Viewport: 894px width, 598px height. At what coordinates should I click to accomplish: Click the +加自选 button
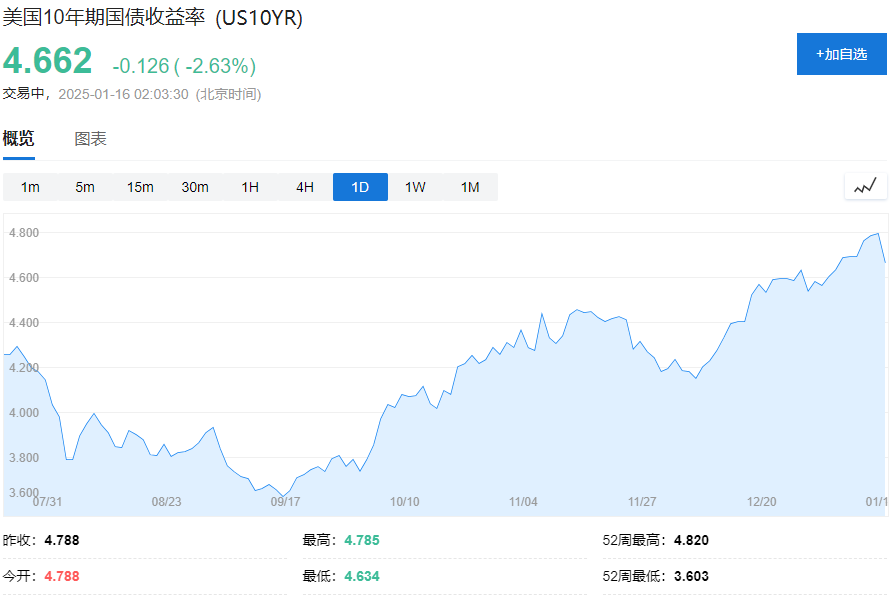pos(842,53)
